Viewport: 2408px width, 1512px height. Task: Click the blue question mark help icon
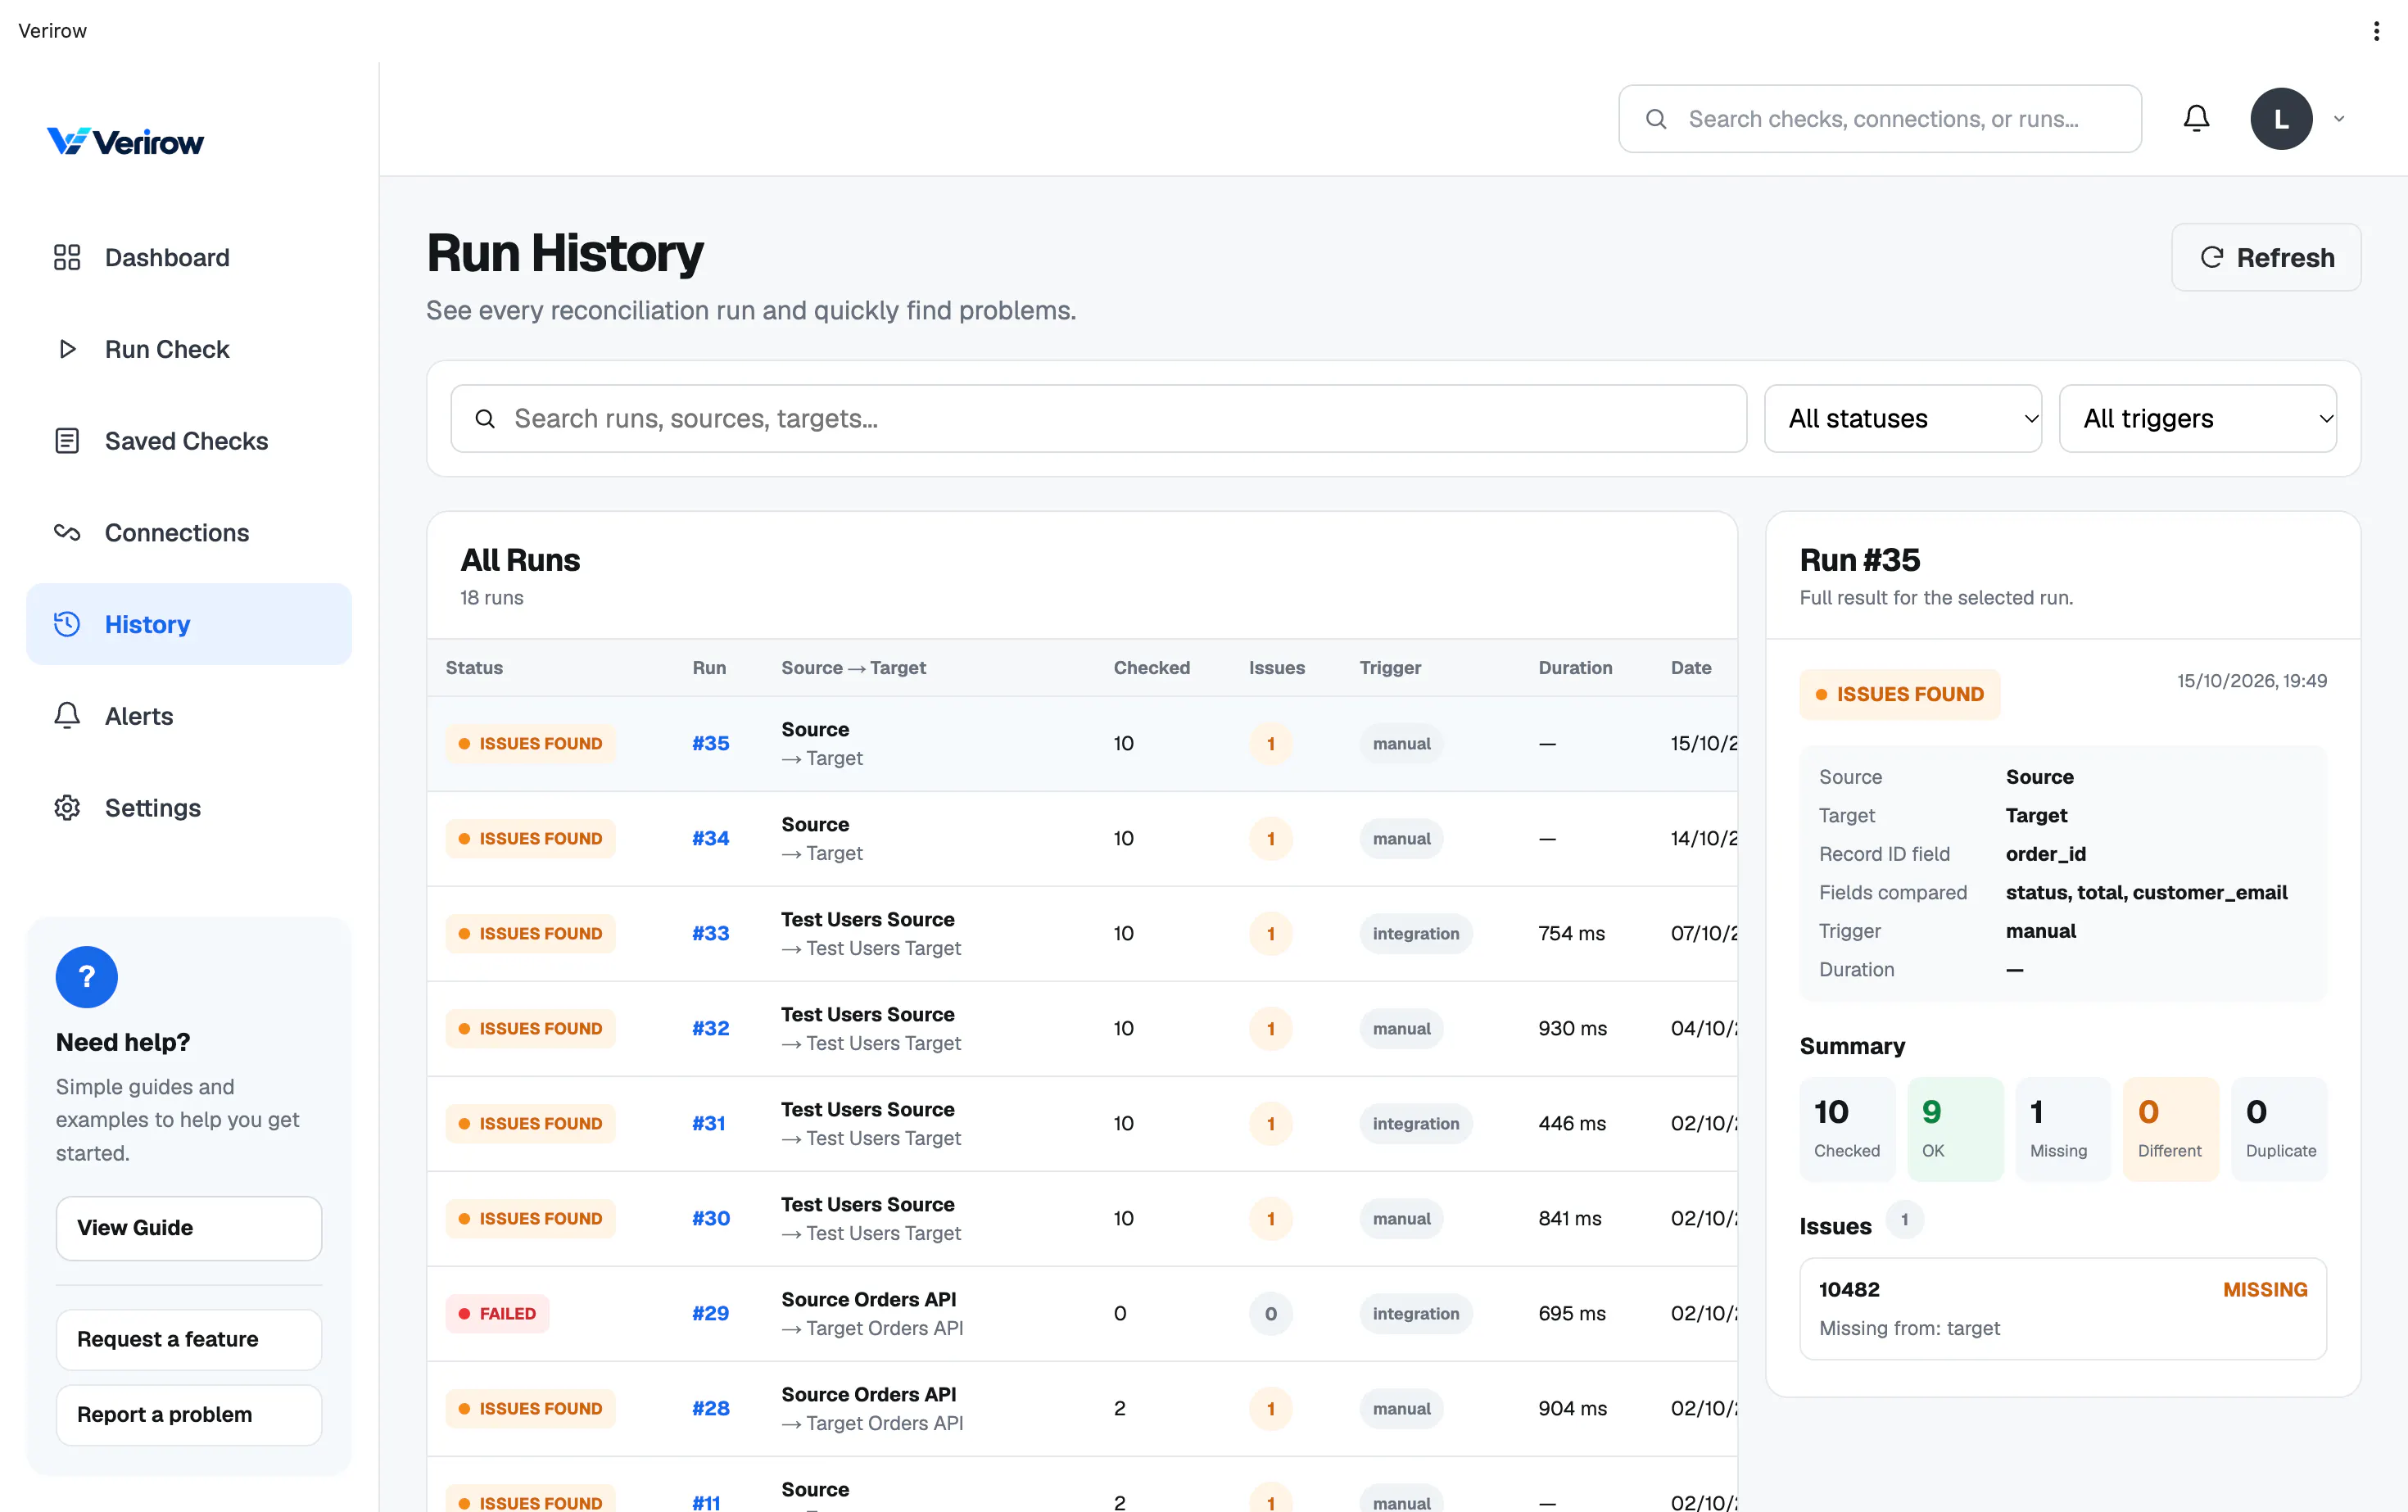87,977
